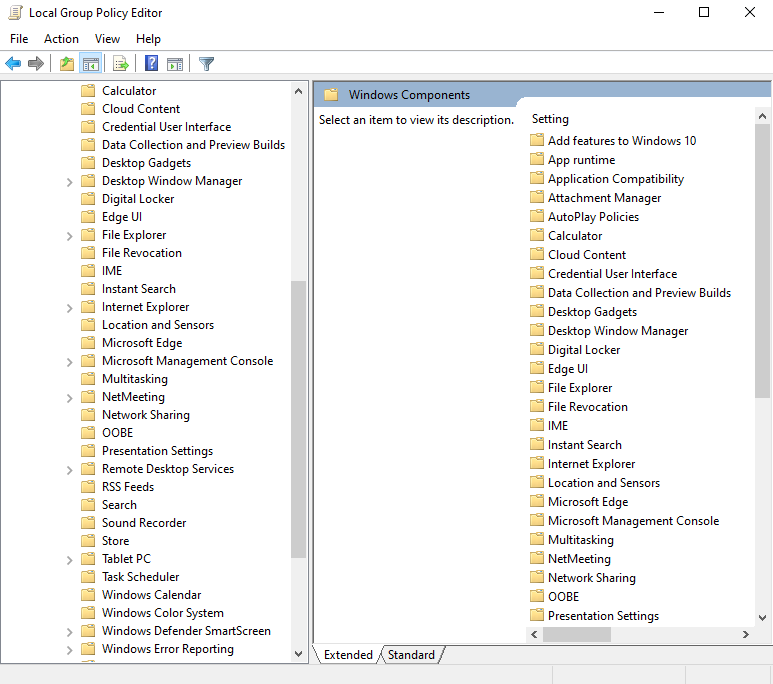Select Microsoft Edge in the tree

[142, 343]
